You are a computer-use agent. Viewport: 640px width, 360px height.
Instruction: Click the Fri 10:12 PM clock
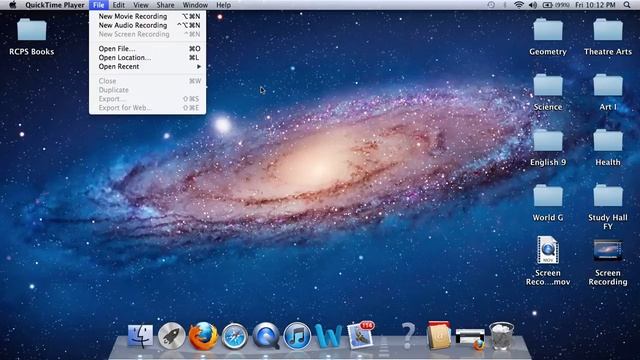[595, 5]
